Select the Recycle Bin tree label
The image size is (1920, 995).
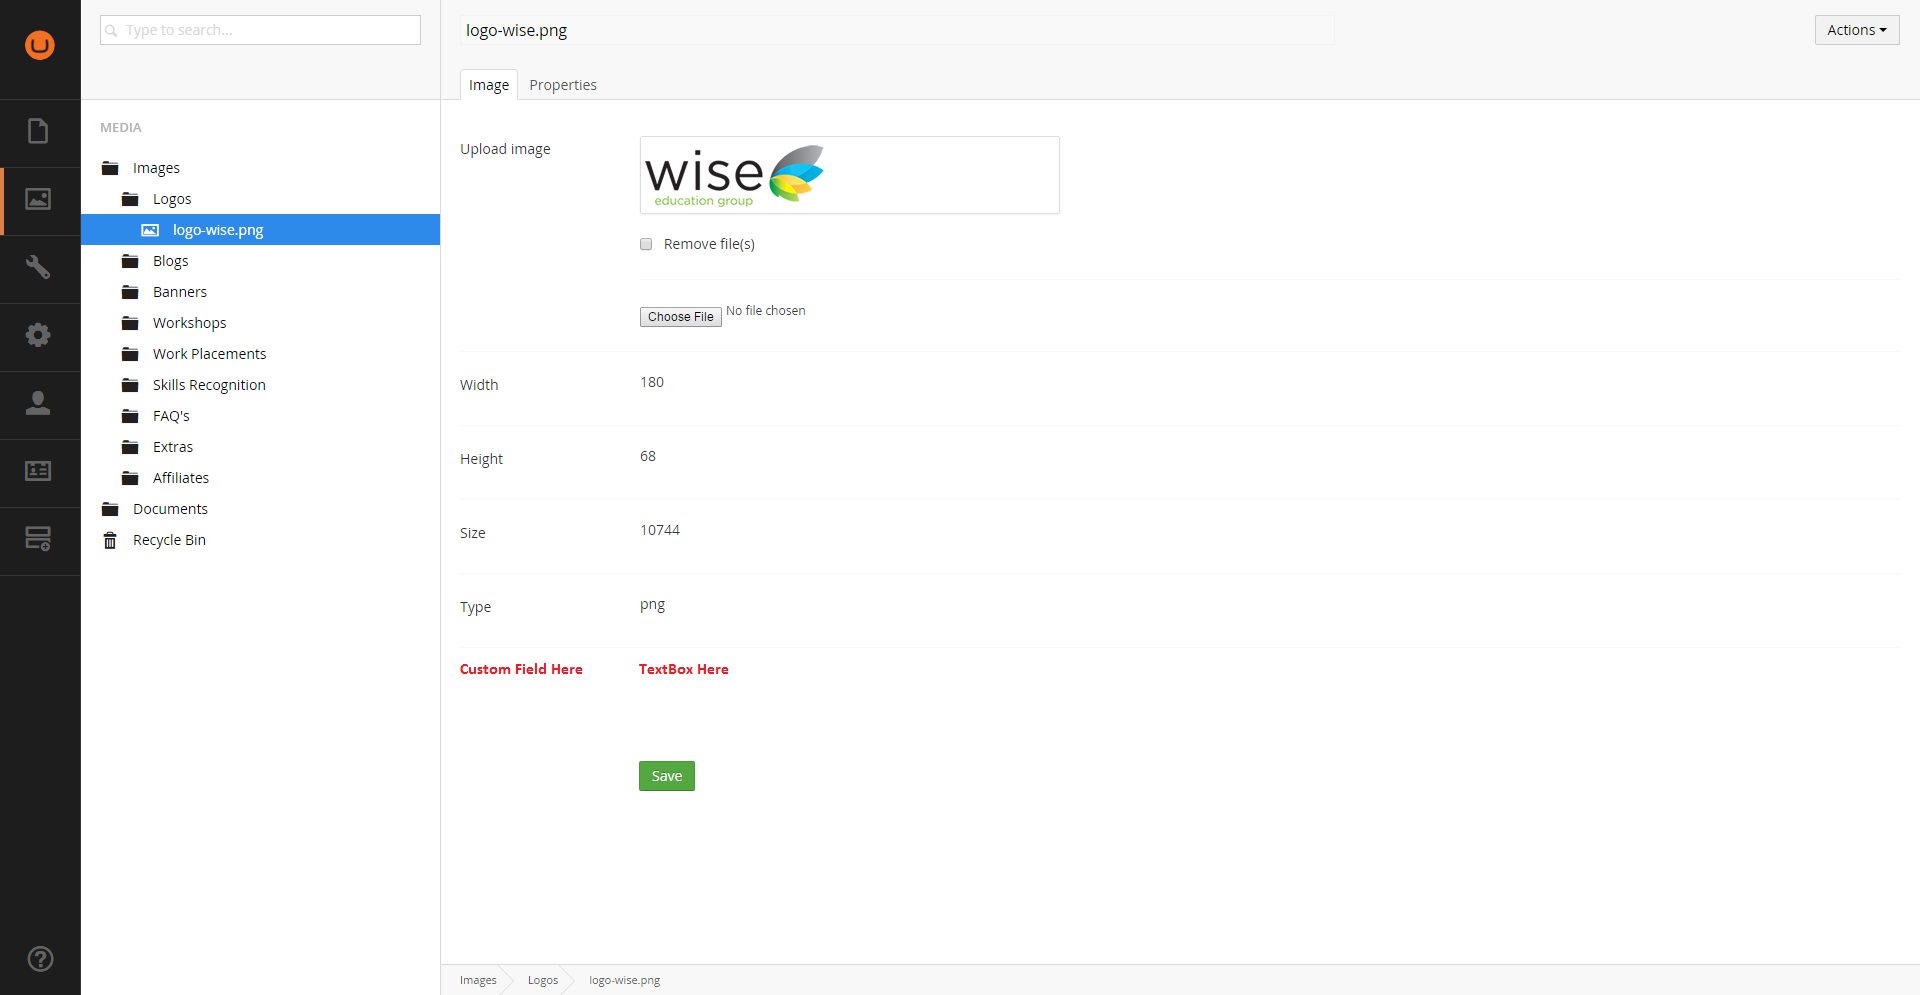169,540
